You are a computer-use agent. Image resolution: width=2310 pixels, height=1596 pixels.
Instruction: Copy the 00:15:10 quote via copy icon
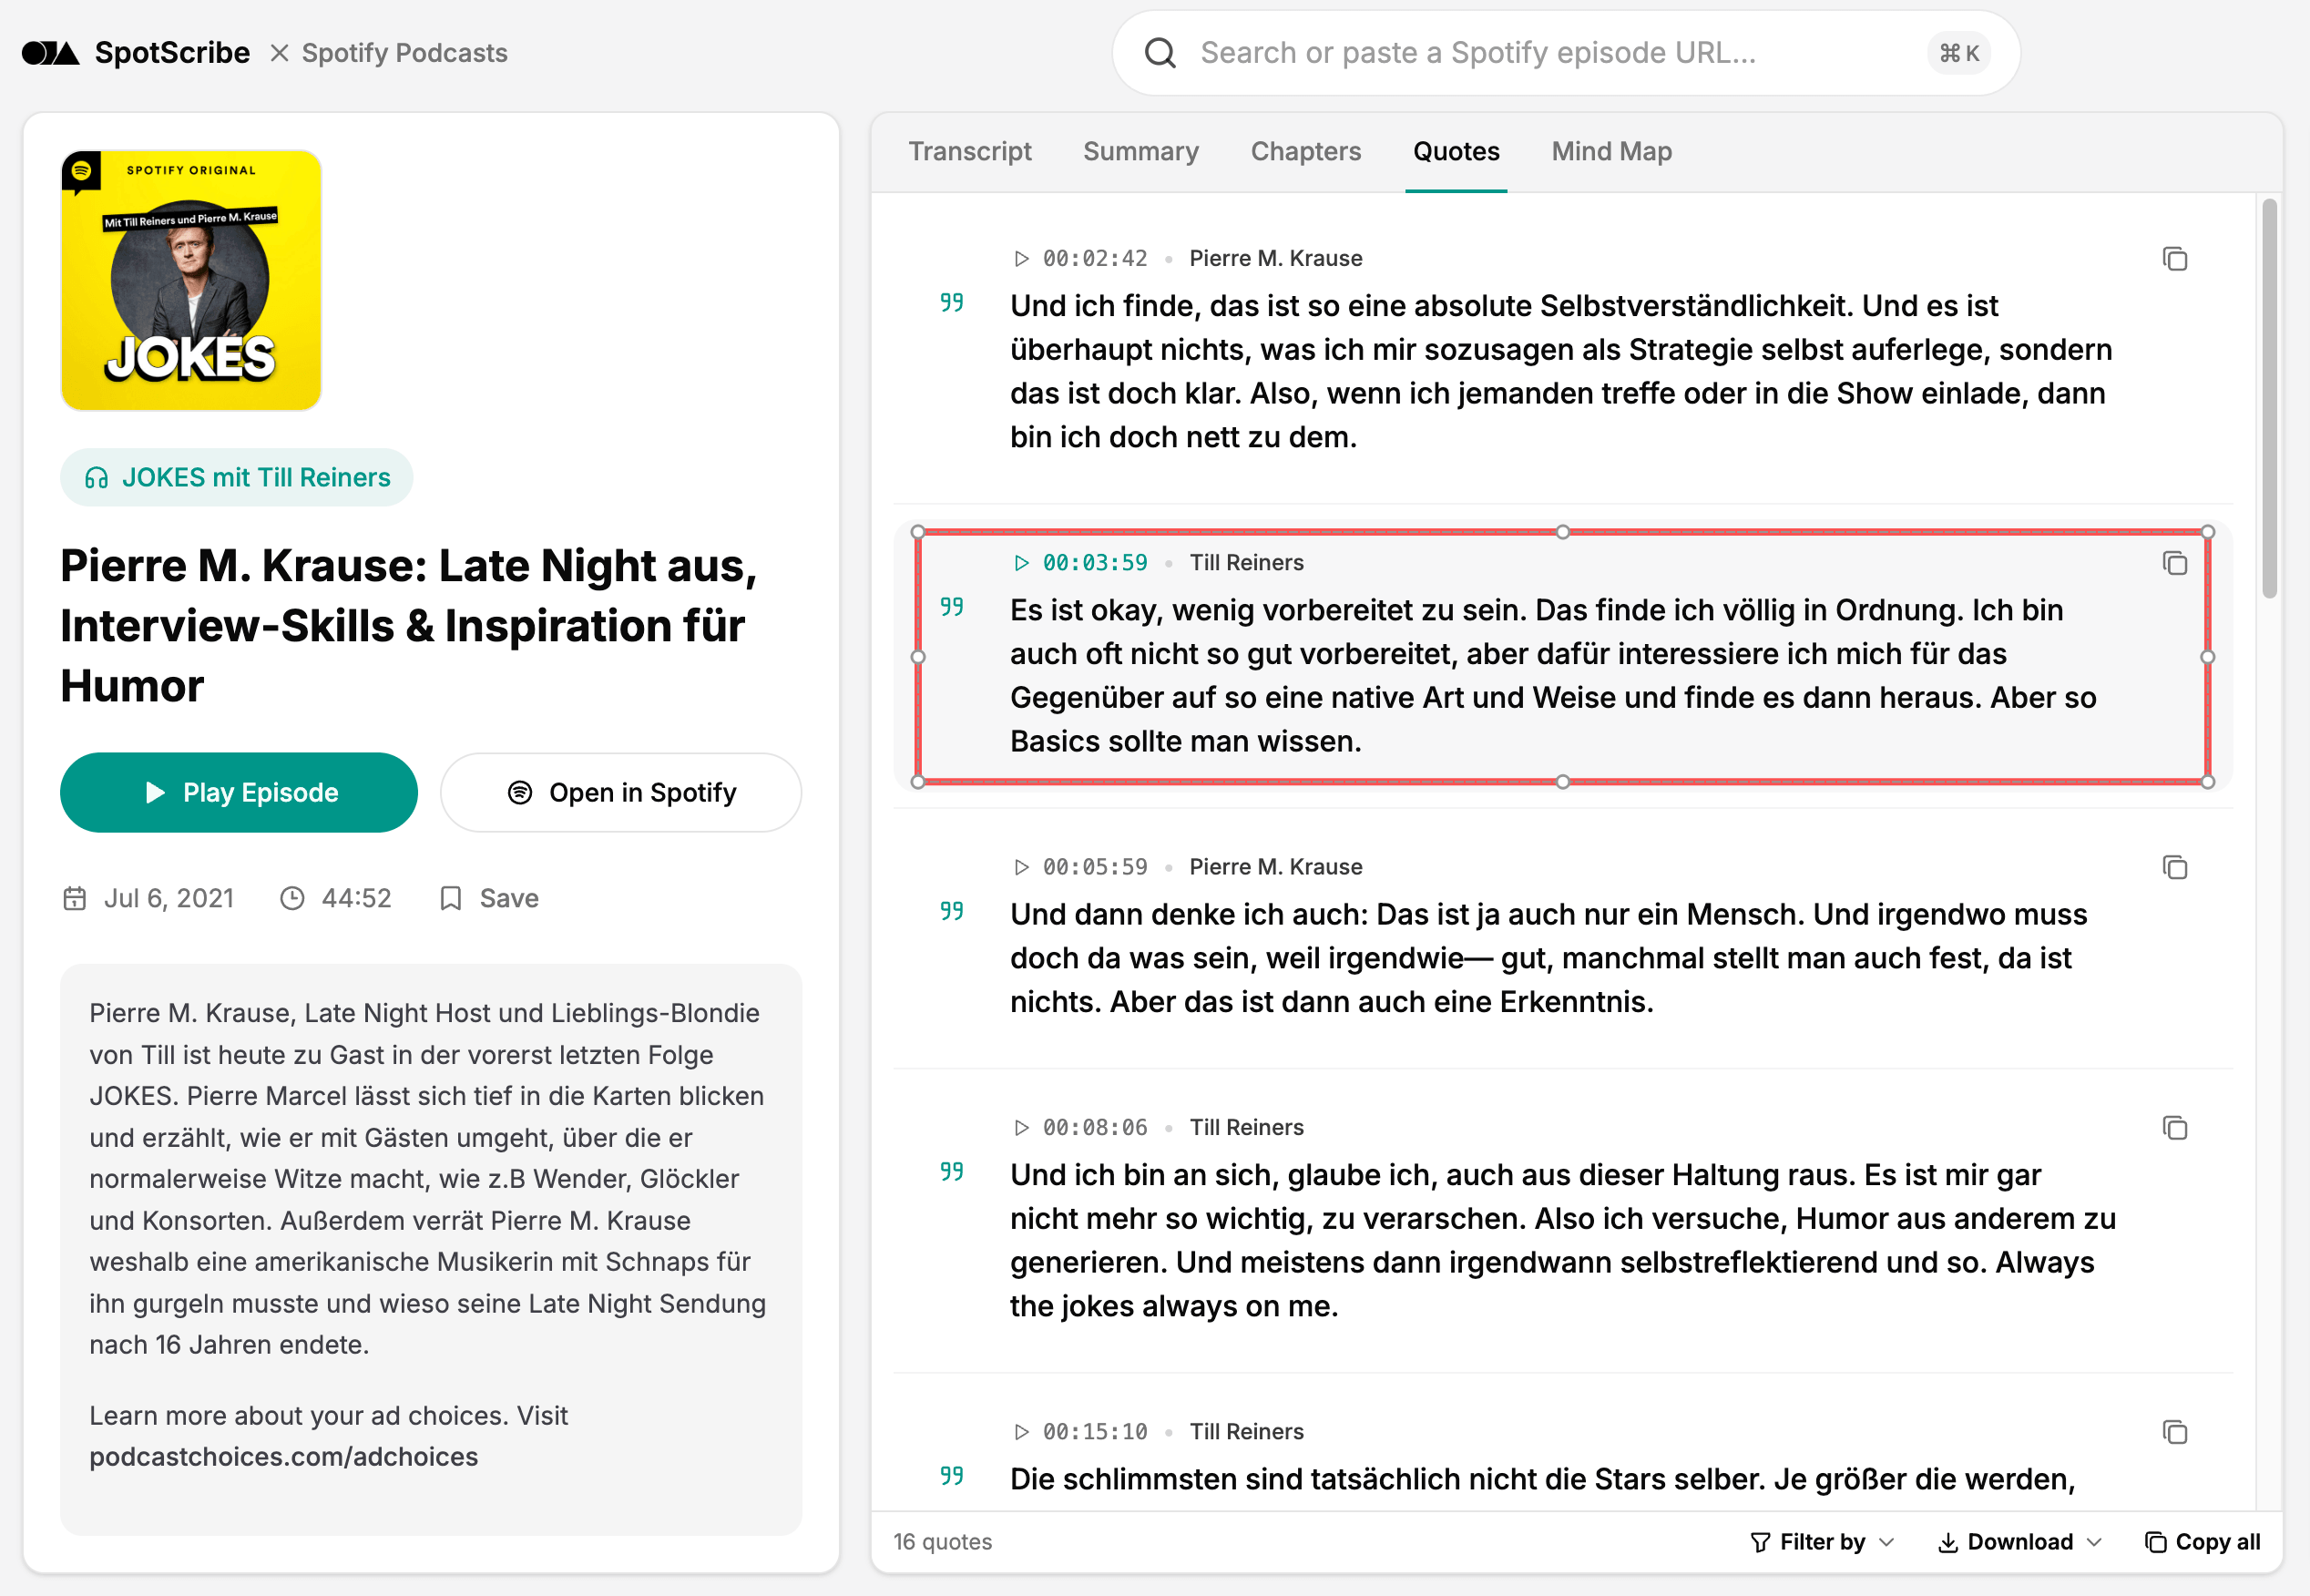(2174, 1432)
